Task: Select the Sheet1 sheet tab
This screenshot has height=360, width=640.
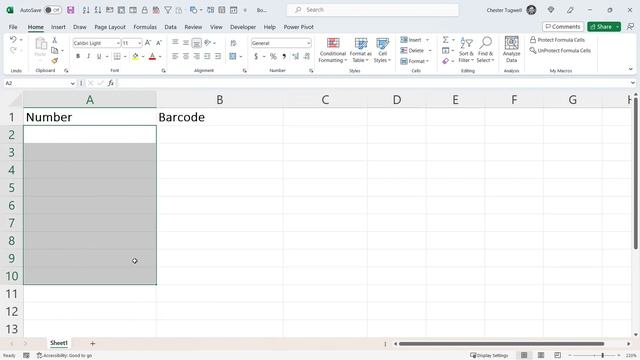Action: coord(59,343)
